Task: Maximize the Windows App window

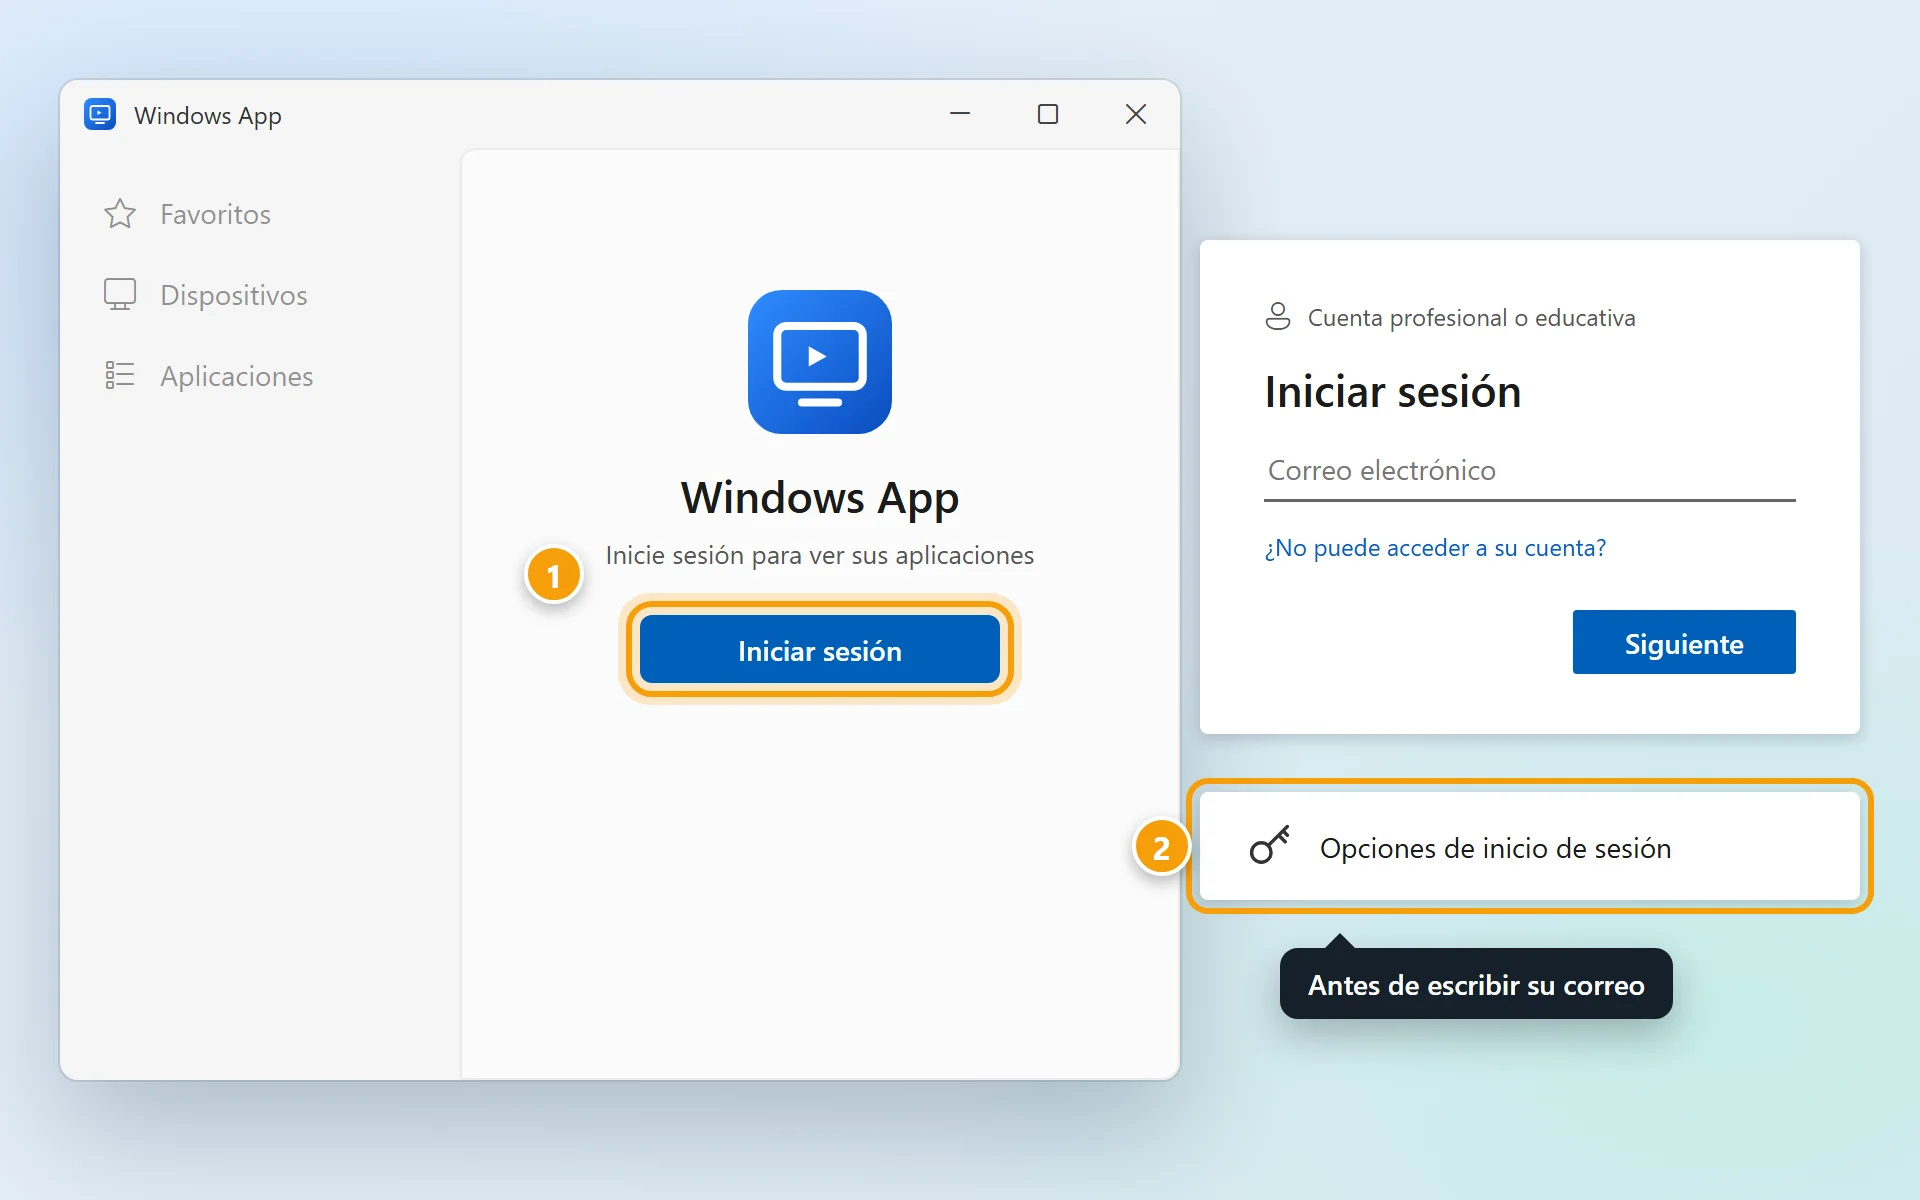Action: click(x=1048, y=114)
